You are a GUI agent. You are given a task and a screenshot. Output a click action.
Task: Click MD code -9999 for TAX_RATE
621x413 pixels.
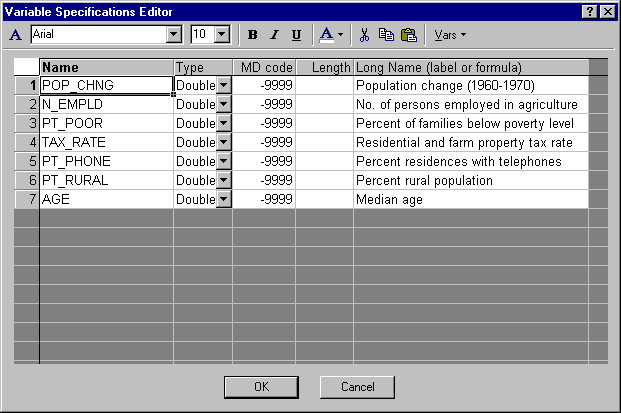click(x=264, y=142)
